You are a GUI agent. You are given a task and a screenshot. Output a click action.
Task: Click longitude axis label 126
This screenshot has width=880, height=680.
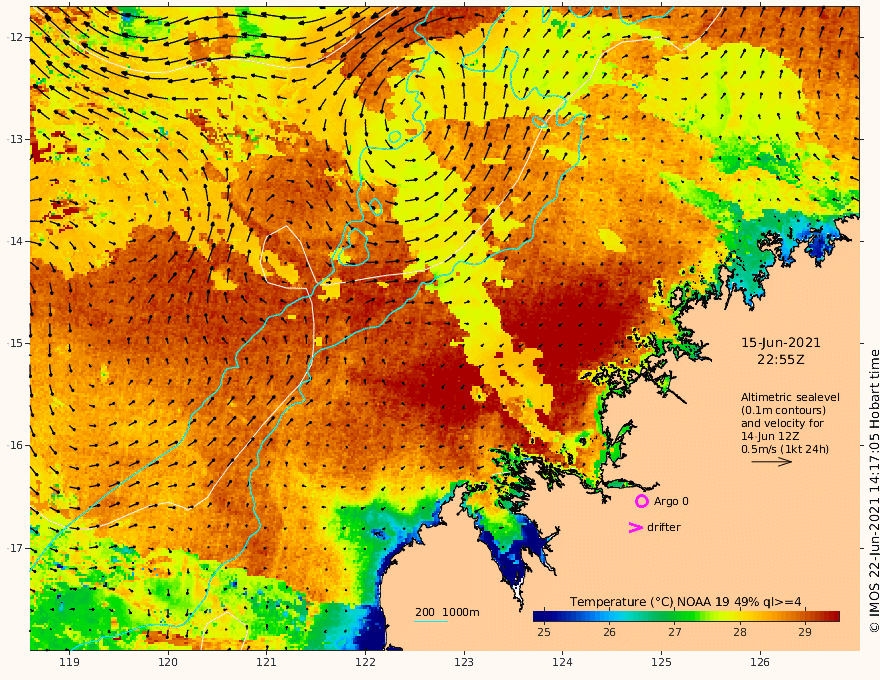tap(760, 662)
